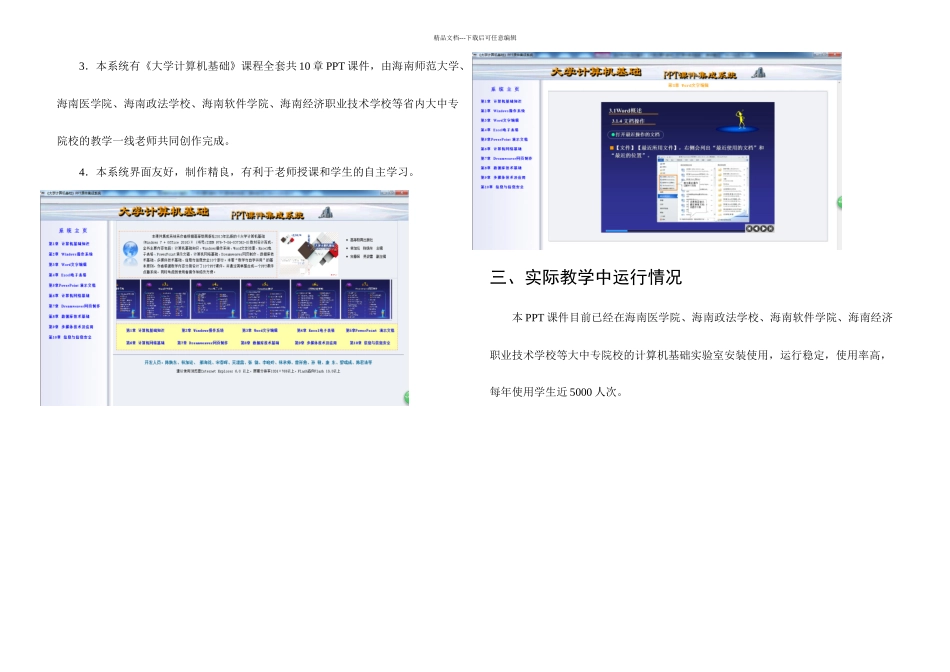The width and height of the screenshot is (950, 672).
Task: Open 系统主页 in the left courseware window
Action: tap(73, 231)
